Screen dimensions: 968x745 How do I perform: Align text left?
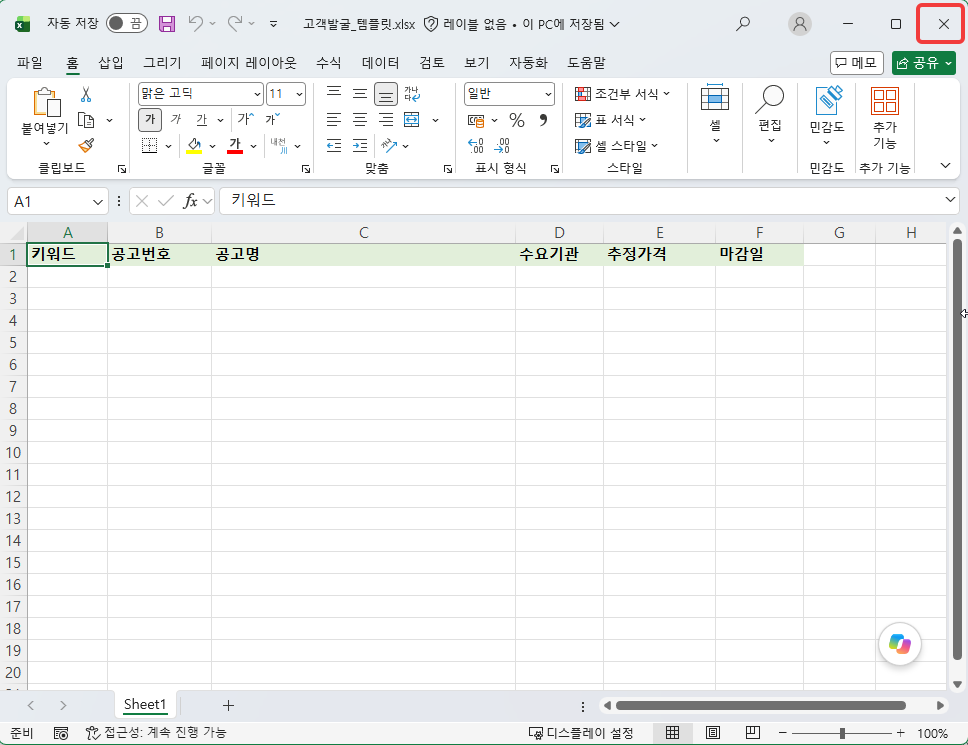[x=334, y=120]
